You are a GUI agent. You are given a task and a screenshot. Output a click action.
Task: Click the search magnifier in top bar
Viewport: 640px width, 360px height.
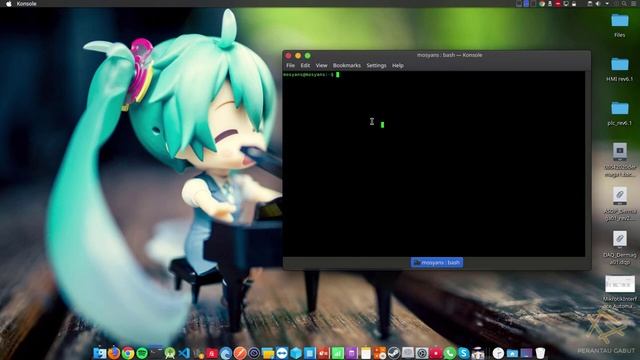tap(624, 4)
